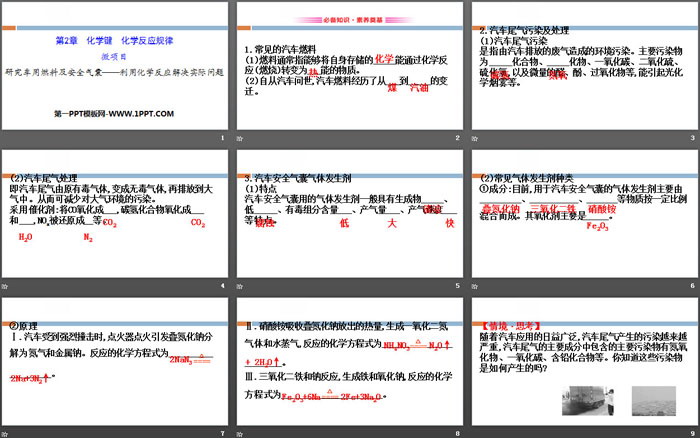The height and width of the screenshot is (438, 700).
Task: Click slide number label "1"
Action: tap(222, 138)
